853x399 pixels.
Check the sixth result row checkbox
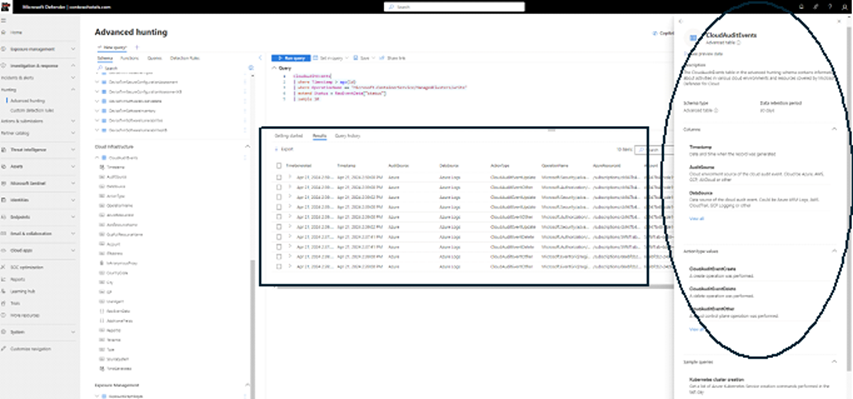279,226
